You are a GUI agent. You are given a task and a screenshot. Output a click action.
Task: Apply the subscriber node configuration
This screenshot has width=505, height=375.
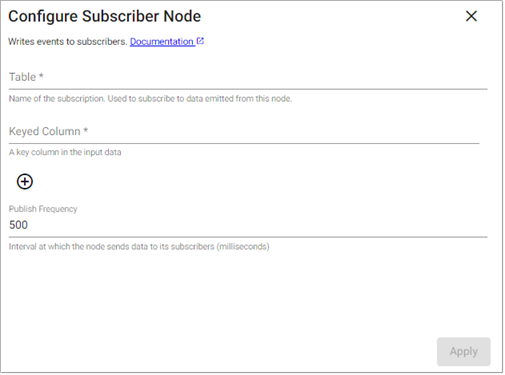(x=463, y=351)
